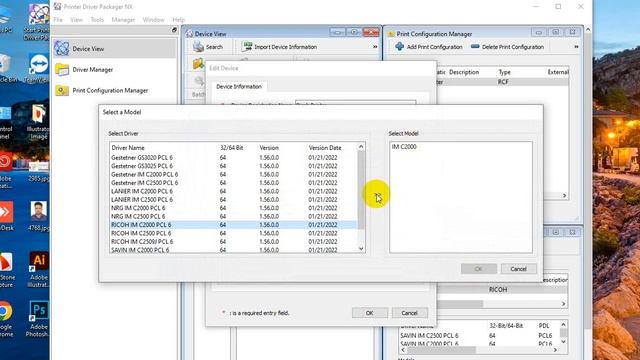The width and height of the screenshot is (640, 360).
Task: Open the Window menu
Action: (x=153, y=20)
